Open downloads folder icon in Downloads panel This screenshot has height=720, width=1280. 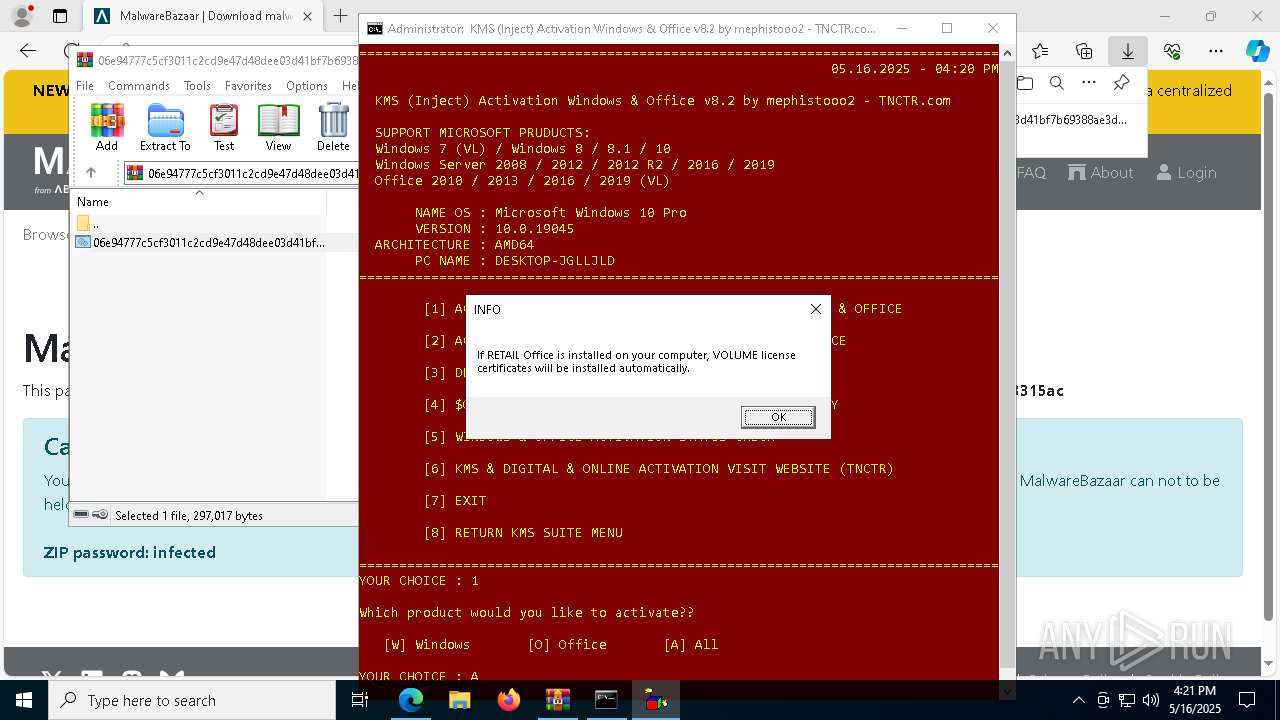coord(1025,83)
